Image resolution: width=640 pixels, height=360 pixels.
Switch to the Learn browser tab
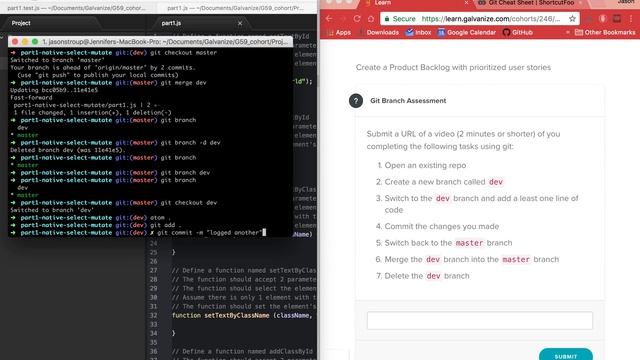(x=416, y=3)
